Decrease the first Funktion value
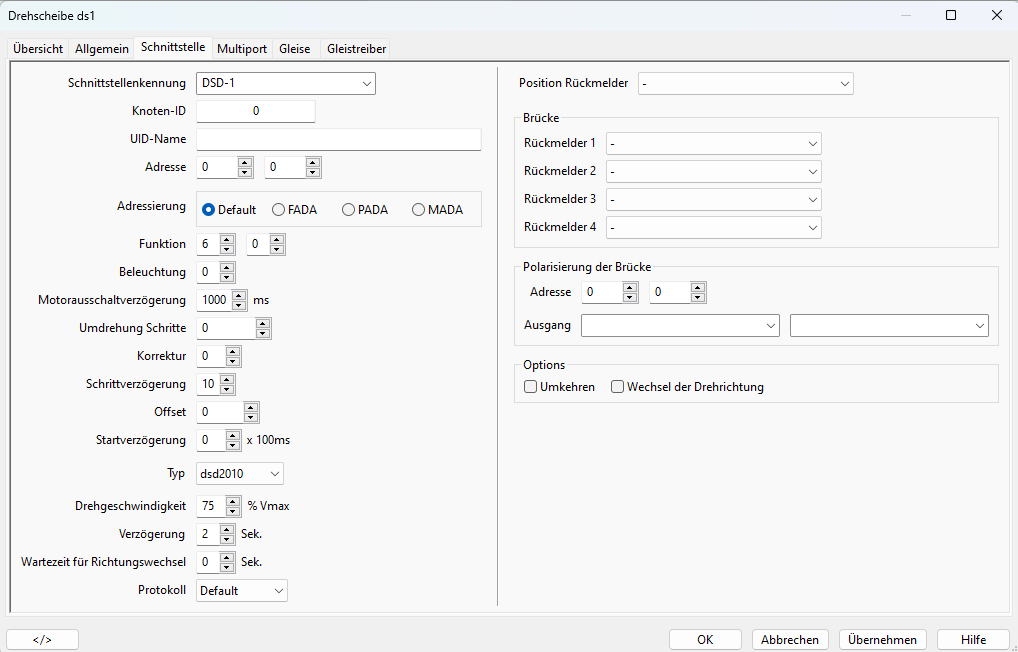The image size is (1018, 652). pos(227,249)
